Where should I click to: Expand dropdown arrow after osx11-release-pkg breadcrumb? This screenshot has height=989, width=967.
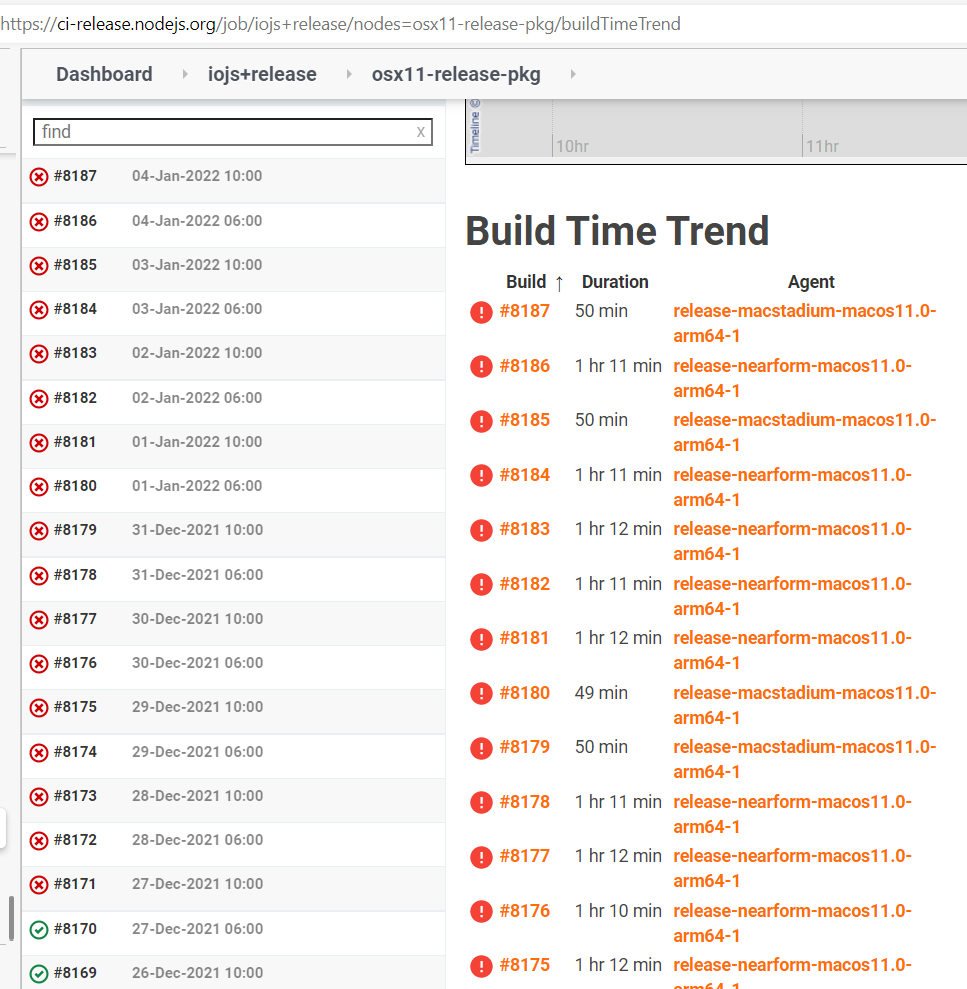tap(573, 74)
